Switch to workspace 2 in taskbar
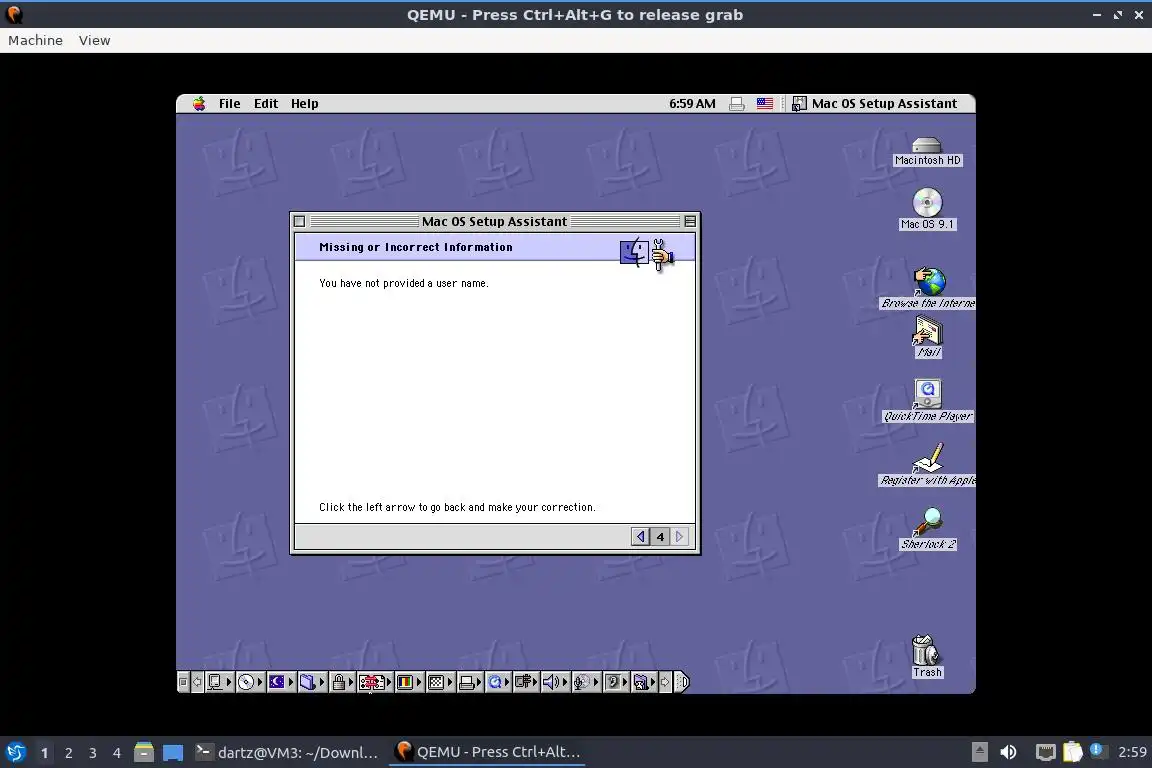1152x768 pixels. pos(68,753)
